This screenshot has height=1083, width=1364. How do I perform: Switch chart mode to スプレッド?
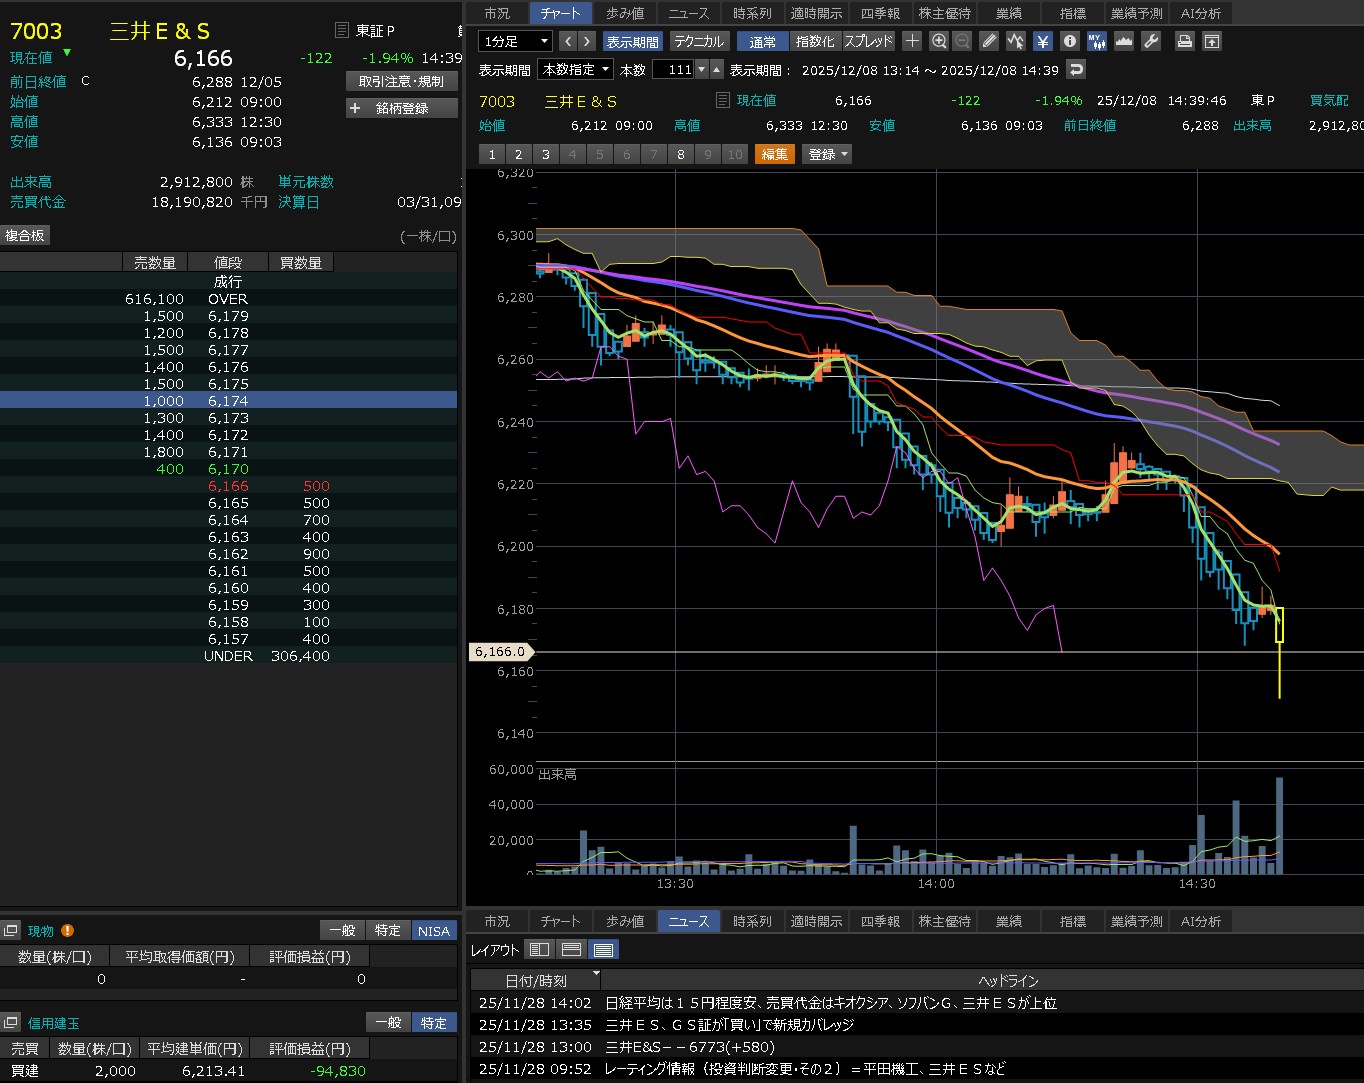point(868,41)
